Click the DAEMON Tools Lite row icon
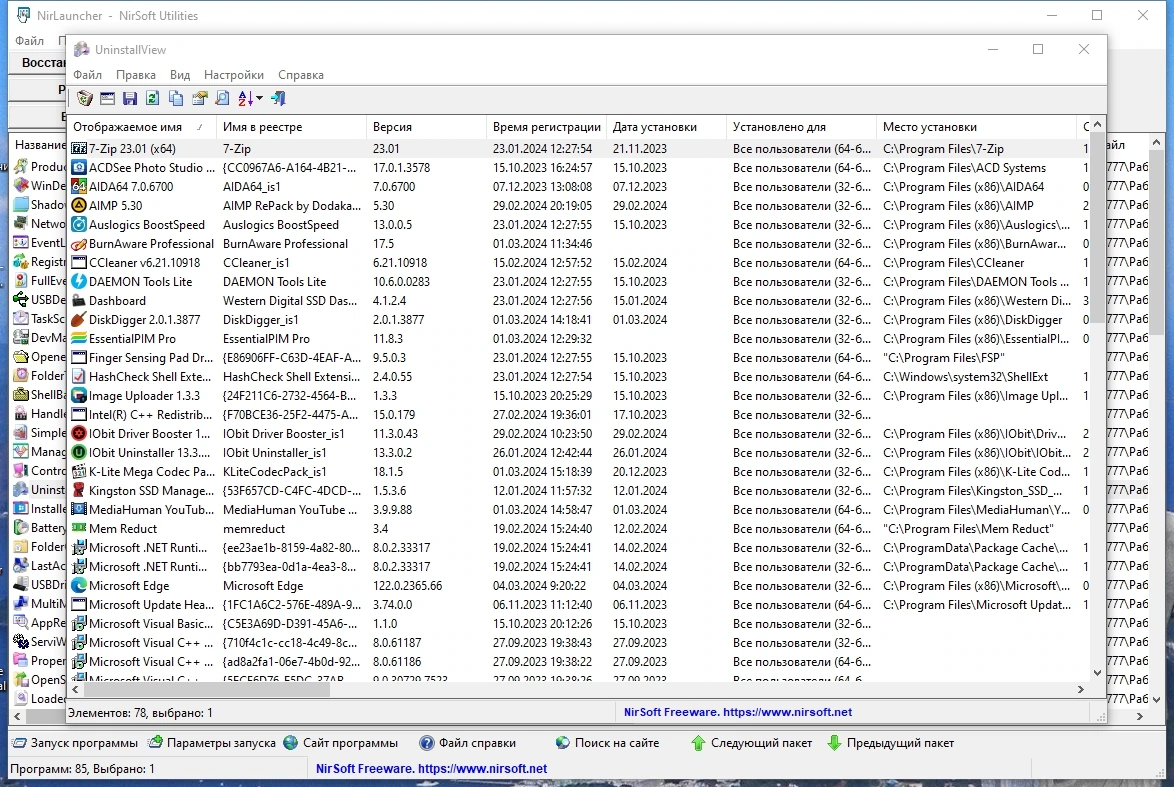Image resolution: width=1174 pixels, height=787 pixels. point(79,282)
